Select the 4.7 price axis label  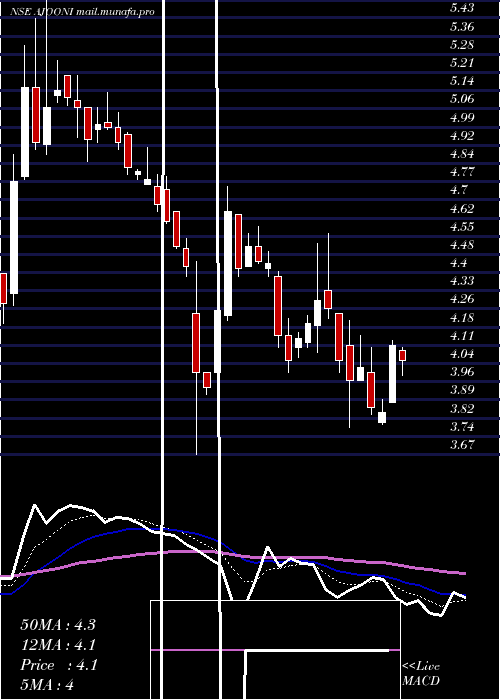point(458,190)
